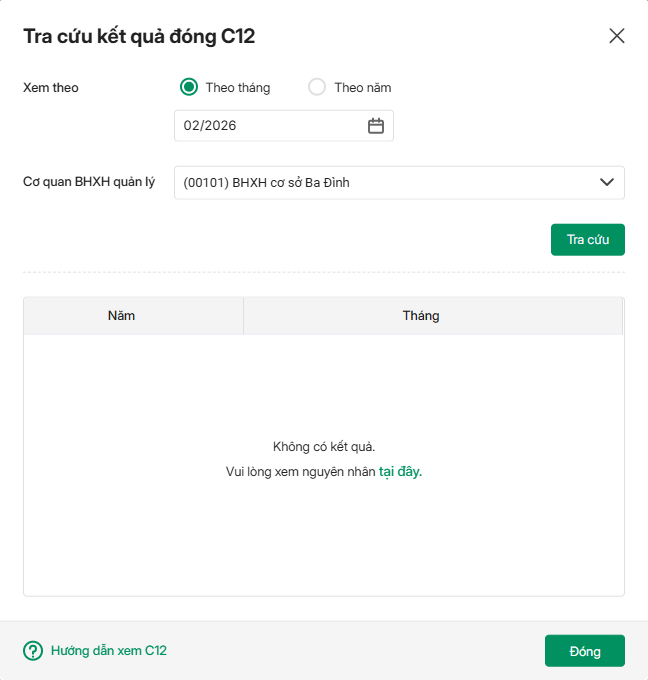The image size is (648, 680).
Task: Click the Xem theo label
Action: tap(51, 88)
